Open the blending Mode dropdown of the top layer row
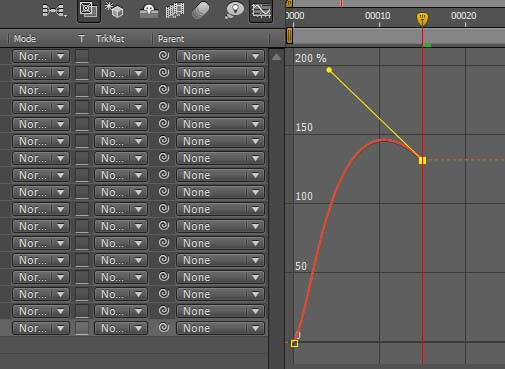The image size is (505, 369). pyautogui.click(x=41, y=56)
